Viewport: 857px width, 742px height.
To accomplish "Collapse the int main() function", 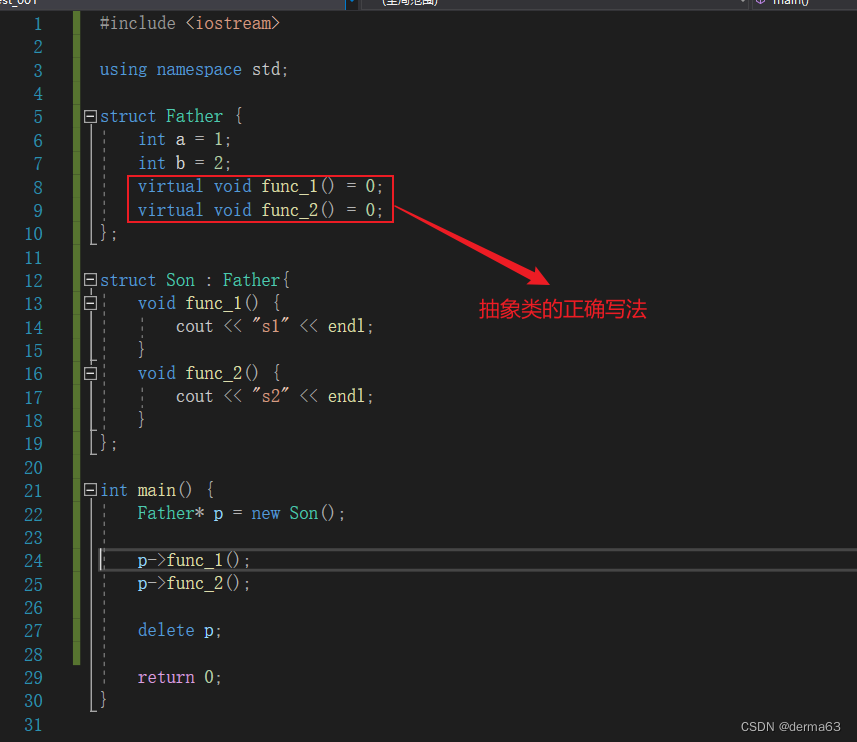I will 90,490.
